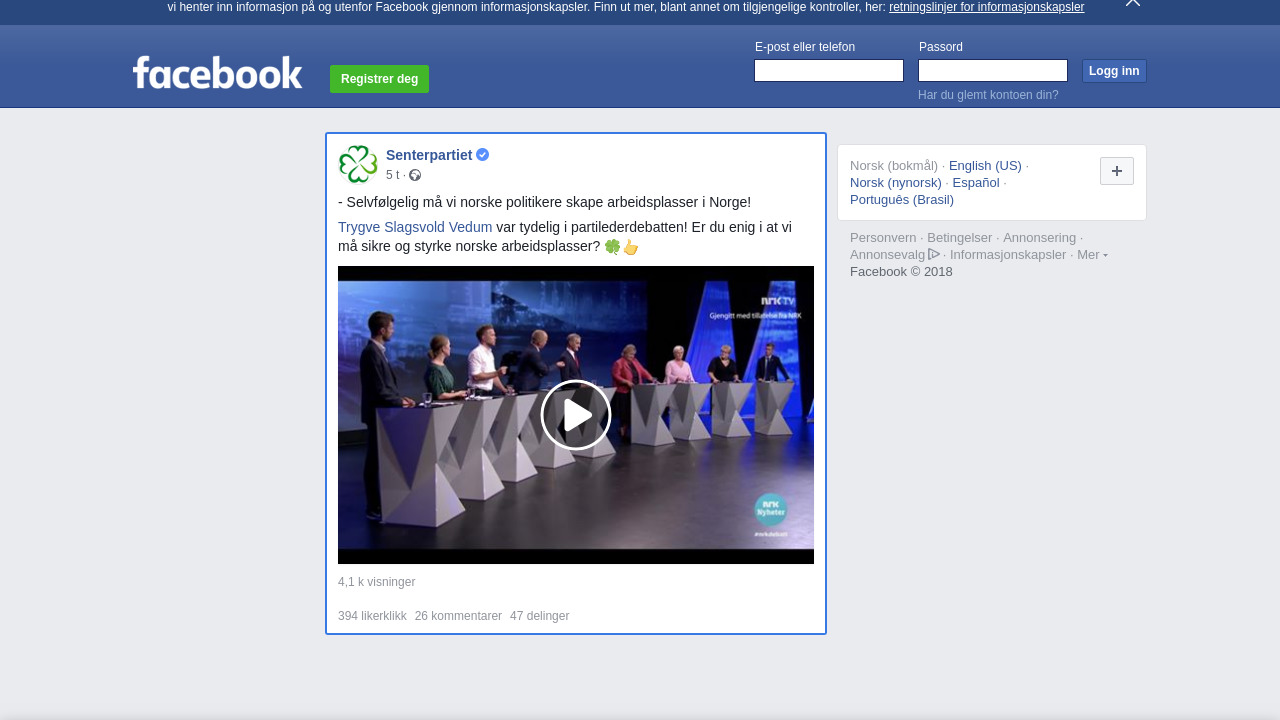The image size is (1280, 720).
Task: Click the thumbs-up emoji in the post
Action: pyautogui.click(x=631, y=246)
